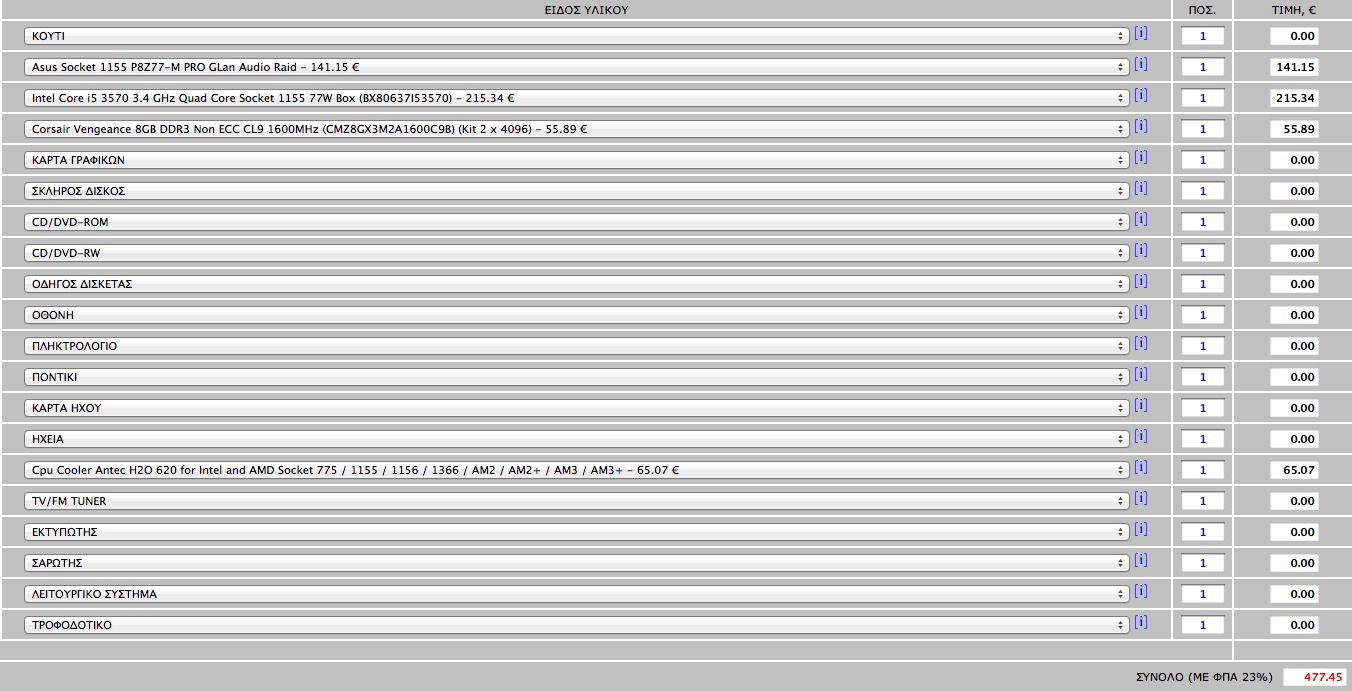Click the [i] info link for Antec cooler

(x=1141, y=467)
